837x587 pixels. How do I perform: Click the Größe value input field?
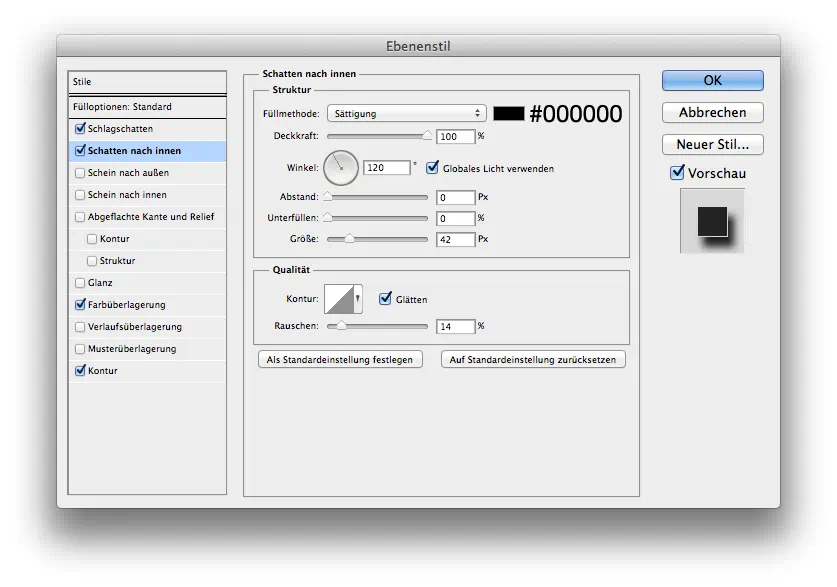tap(454, 239)
